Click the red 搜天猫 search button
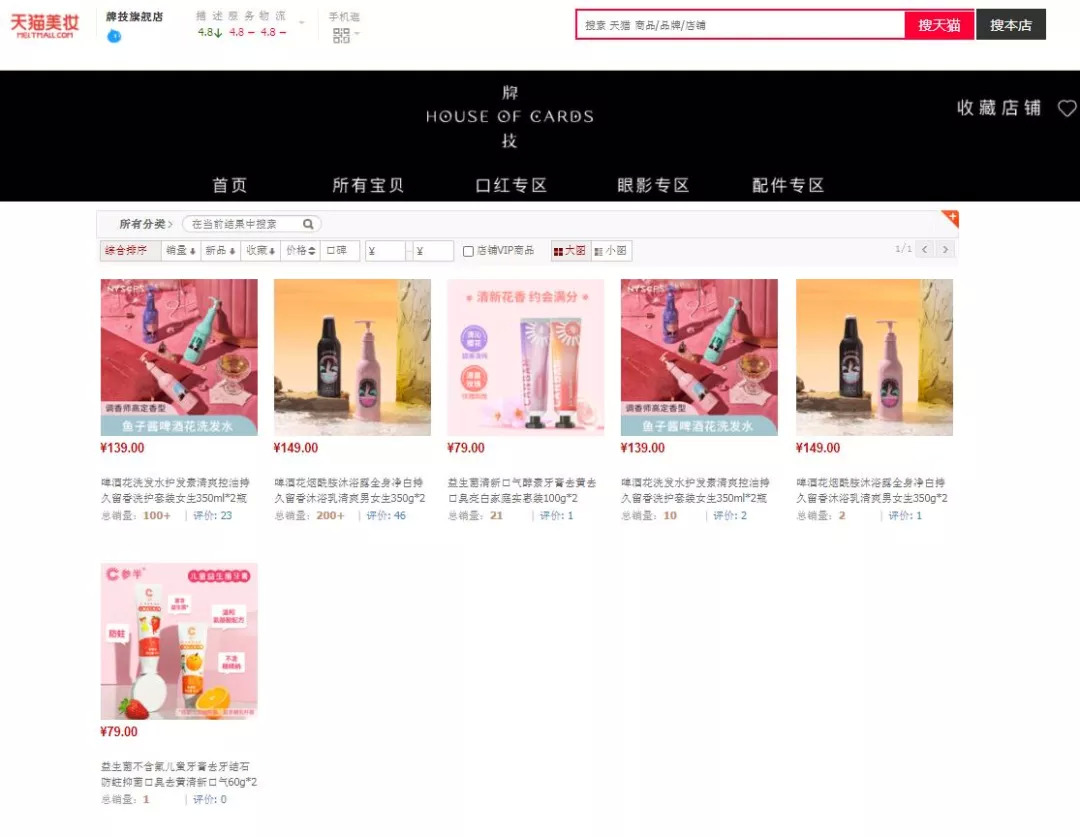The width and height of the screenshot is (1080, 837). click(x=939, y=25)
